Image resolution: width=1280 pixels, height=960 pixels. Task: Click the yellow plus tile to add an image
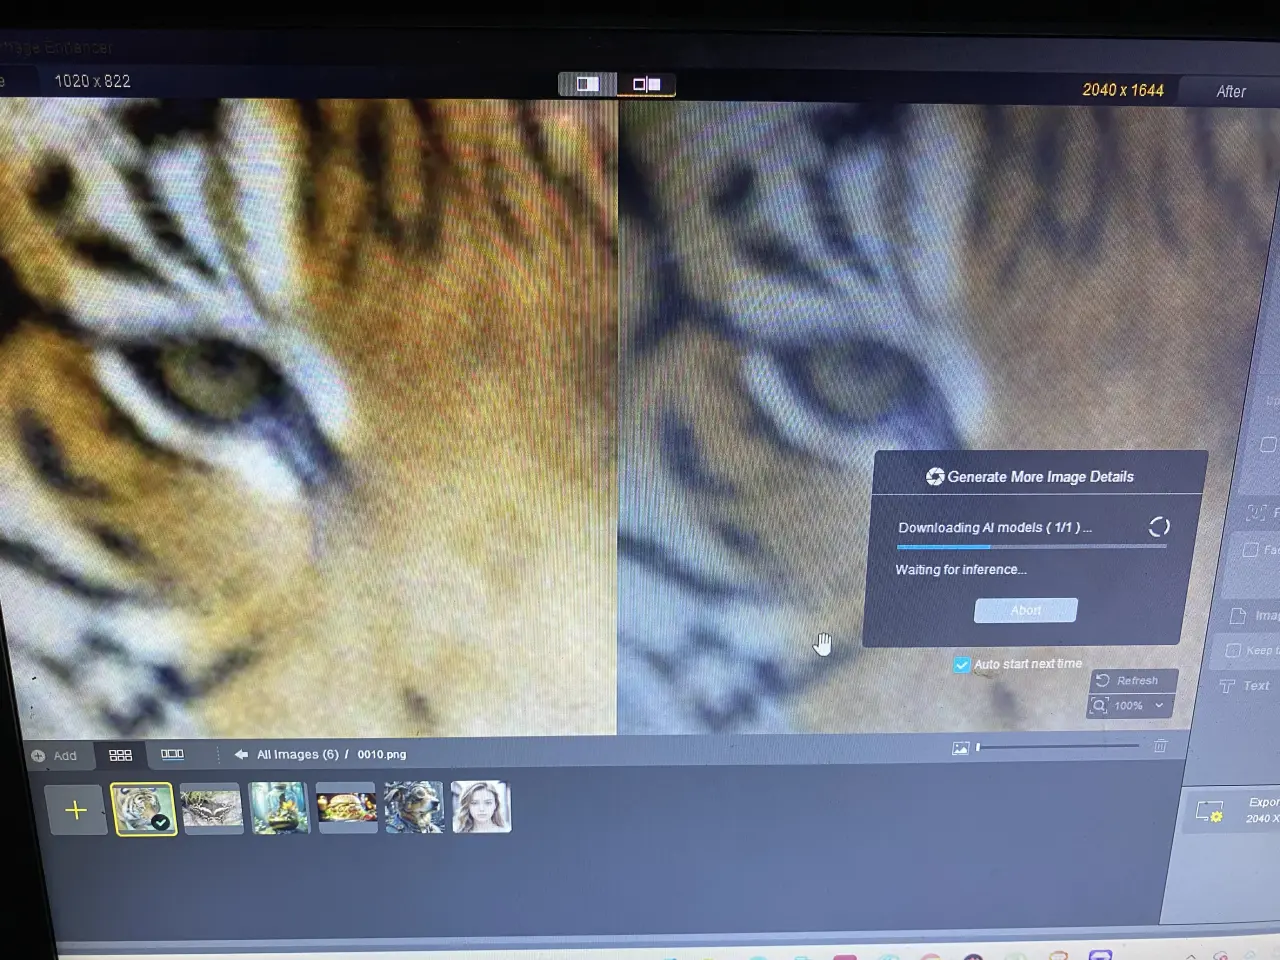pyautogui.click(x=76, y=810)
